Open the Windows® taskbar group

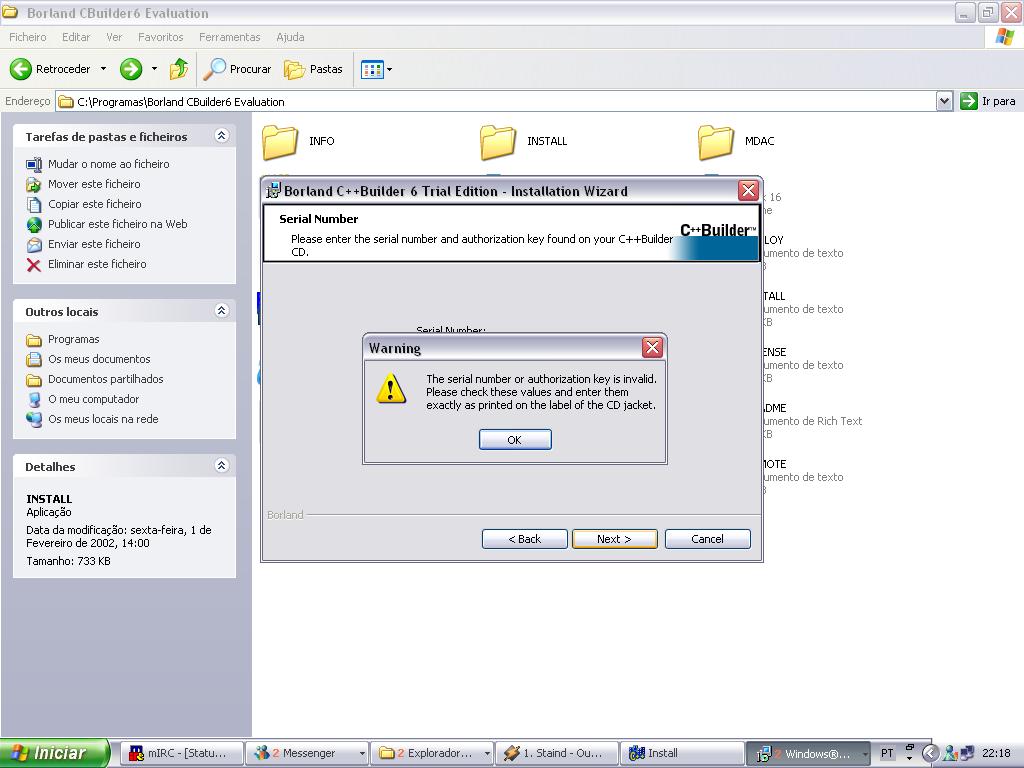point(808,753)
